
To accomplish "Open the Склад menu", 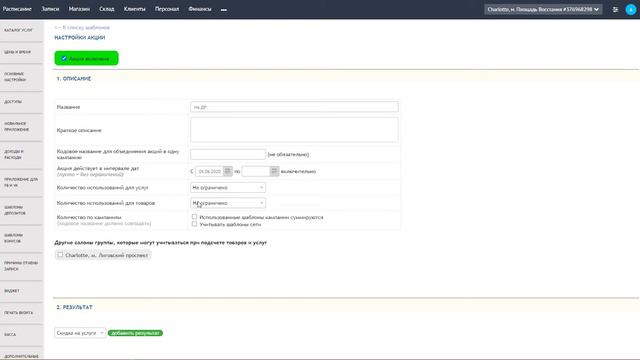I will pyautogui.click(x=107, y=9).
